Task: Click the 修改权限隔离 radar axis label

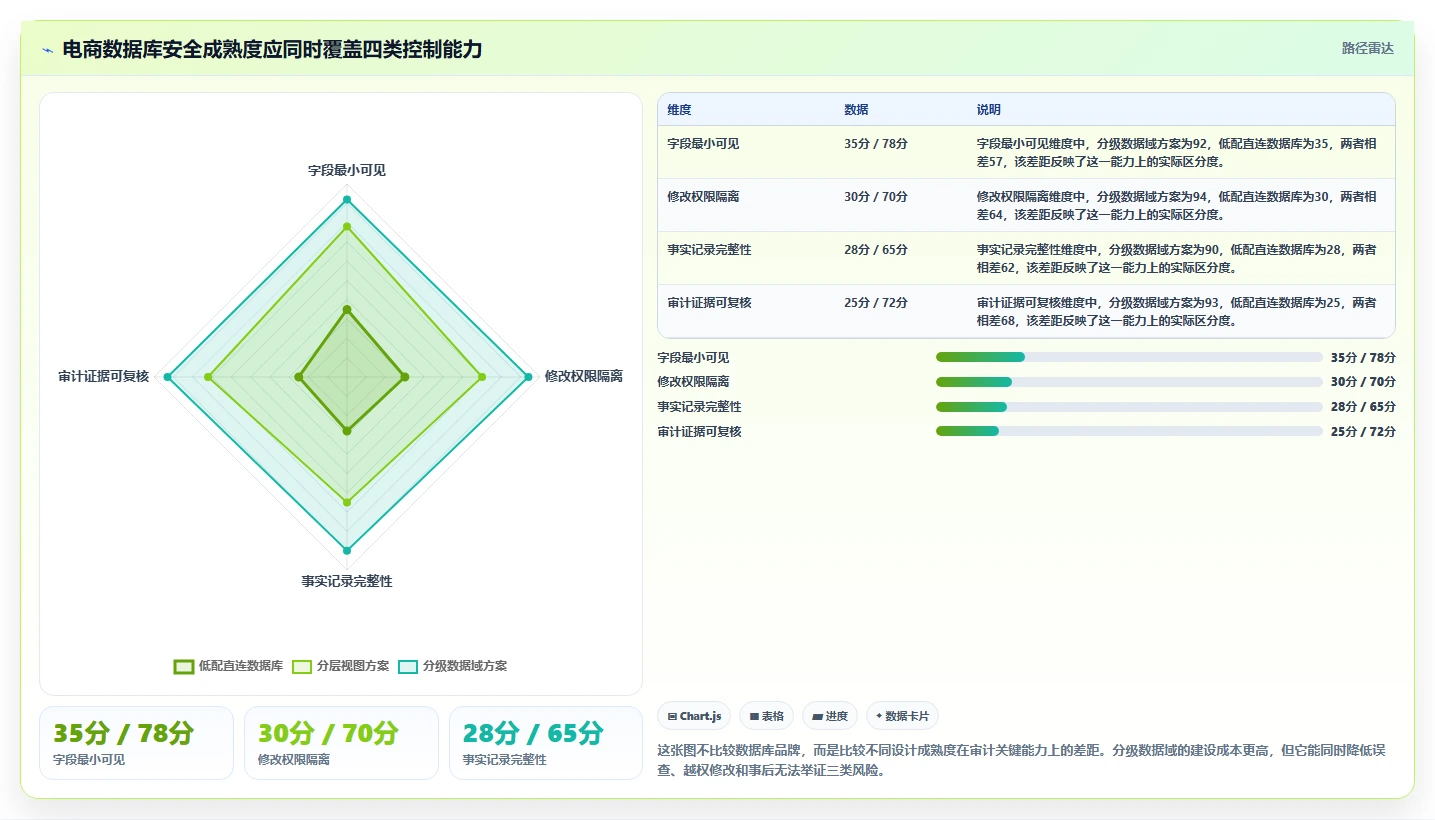Action: coord(583,376)
